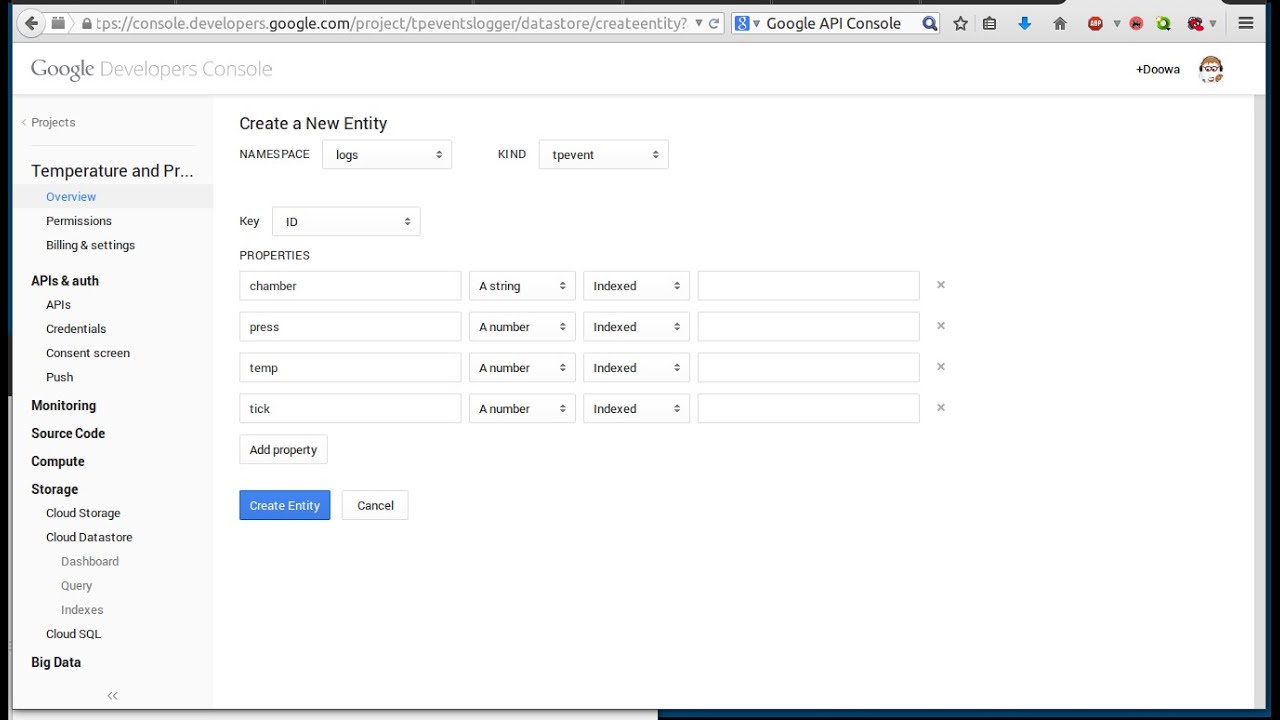The height and width of the screenshot is (720, 1280).
Task: Click the chamber property name field
Action: tap(350, 286)
